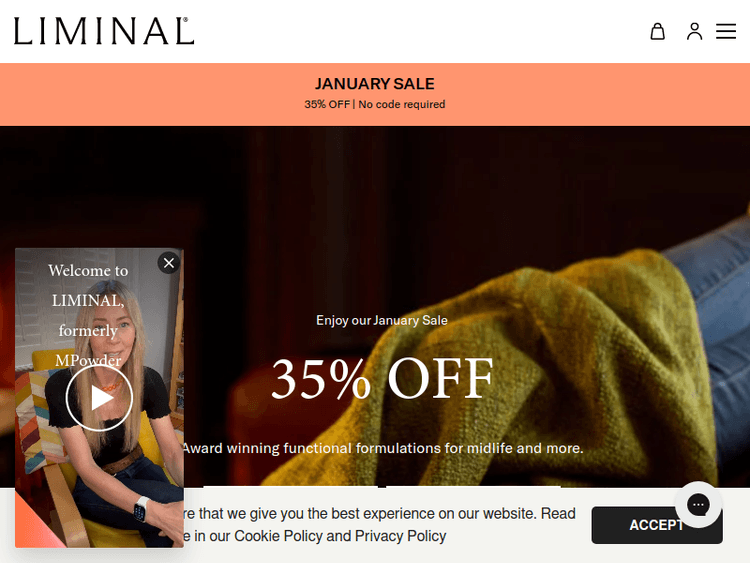Open the Privacy Policy link
Image resolution: width=750 pixels, height=563 pixels.
pos(400,536)
